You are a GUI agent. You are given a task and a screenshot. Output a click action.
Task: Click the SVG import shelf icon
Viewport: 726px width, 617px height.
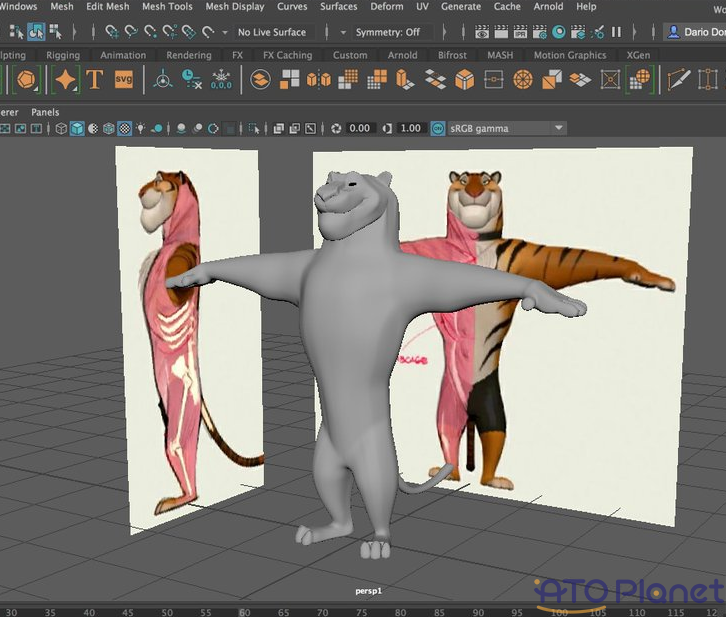[124, 79]
